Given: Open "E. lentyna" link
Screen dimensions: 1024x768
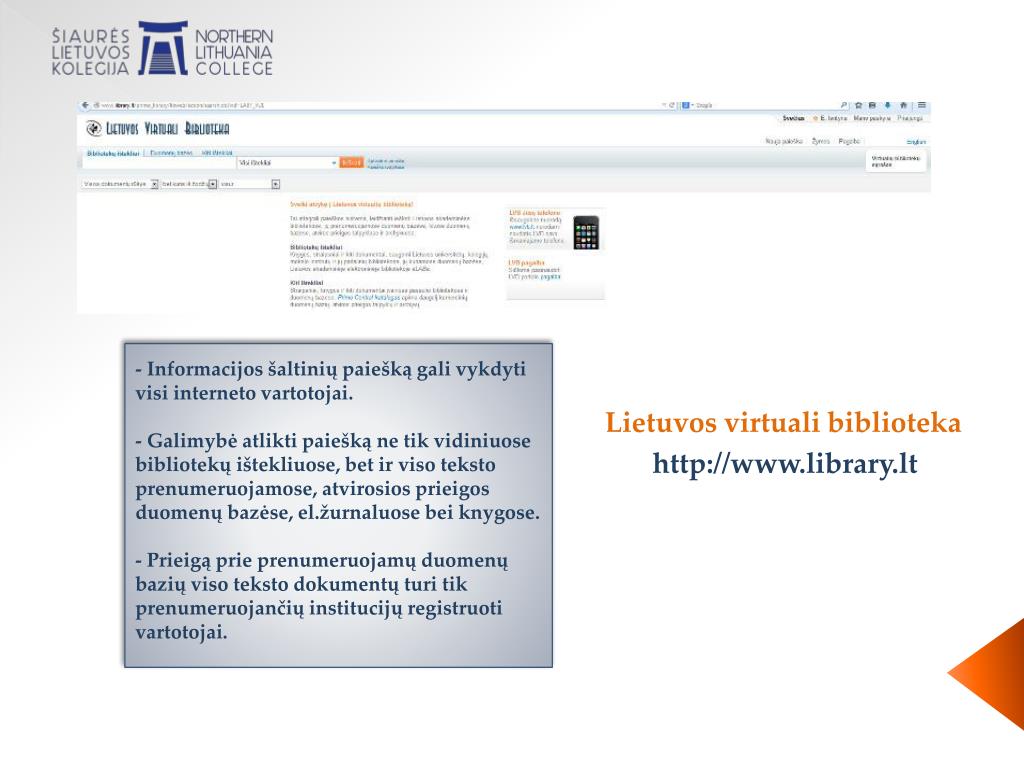Looking at the screenshot, I should [x=833, y=118].
